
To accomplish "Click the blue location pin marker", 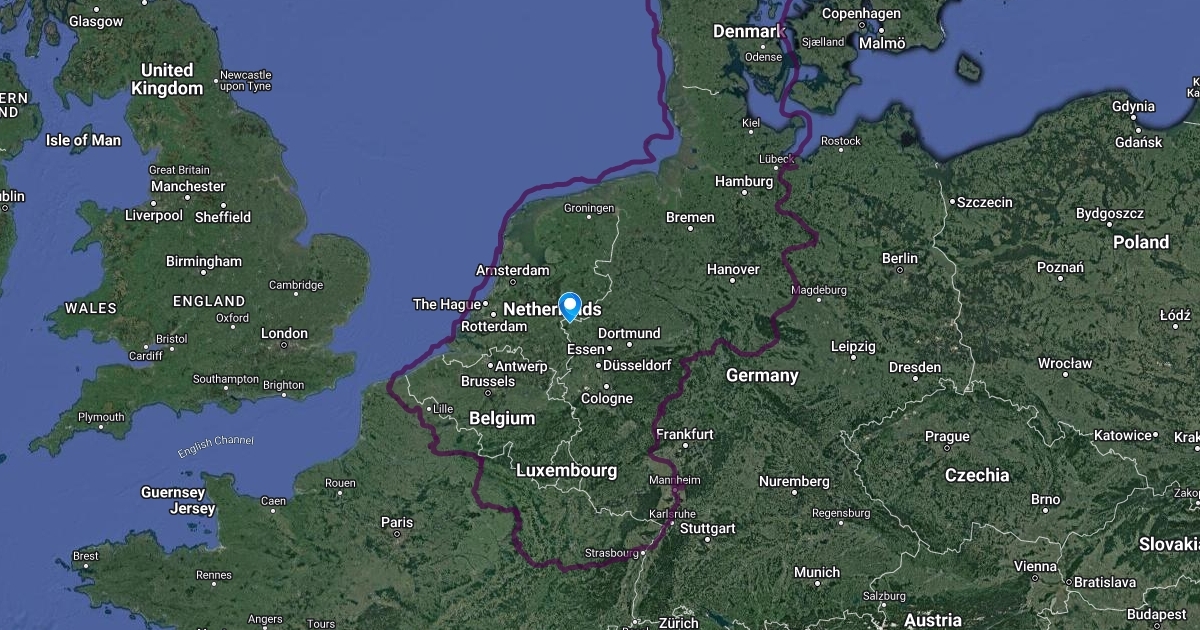I will [x=570, y=307].
